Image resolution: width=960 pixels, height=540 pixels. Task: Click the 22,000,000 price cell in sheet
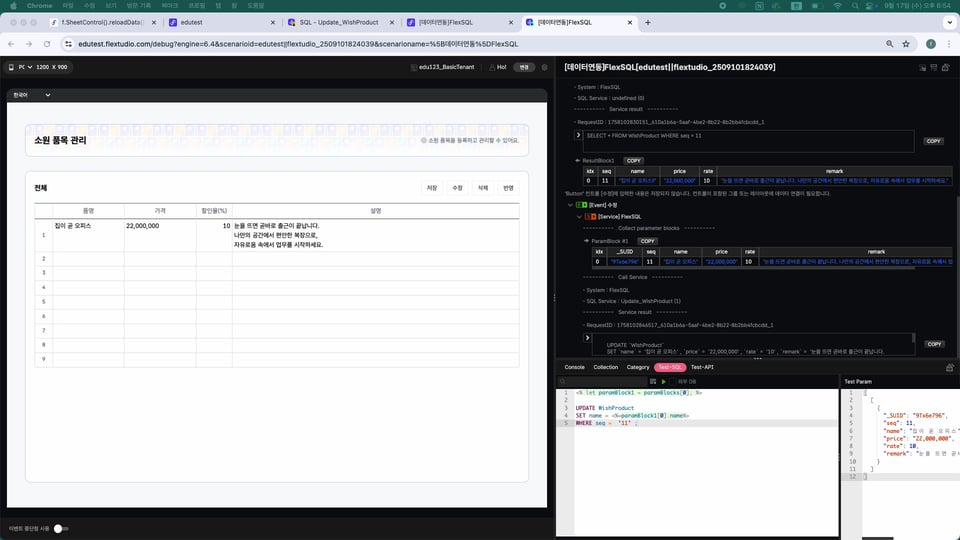point(160,236)
